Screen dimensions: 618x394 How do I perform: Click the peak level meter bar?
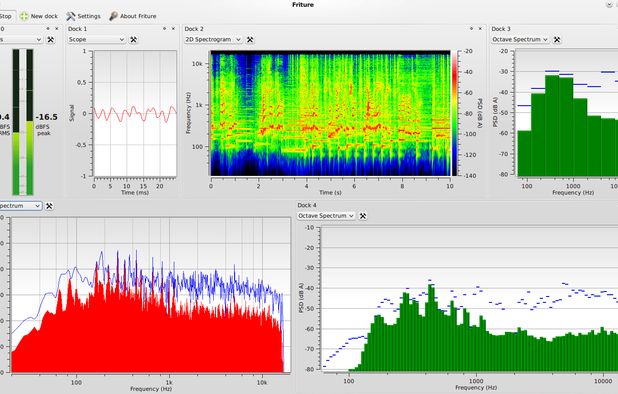(30, 122)
